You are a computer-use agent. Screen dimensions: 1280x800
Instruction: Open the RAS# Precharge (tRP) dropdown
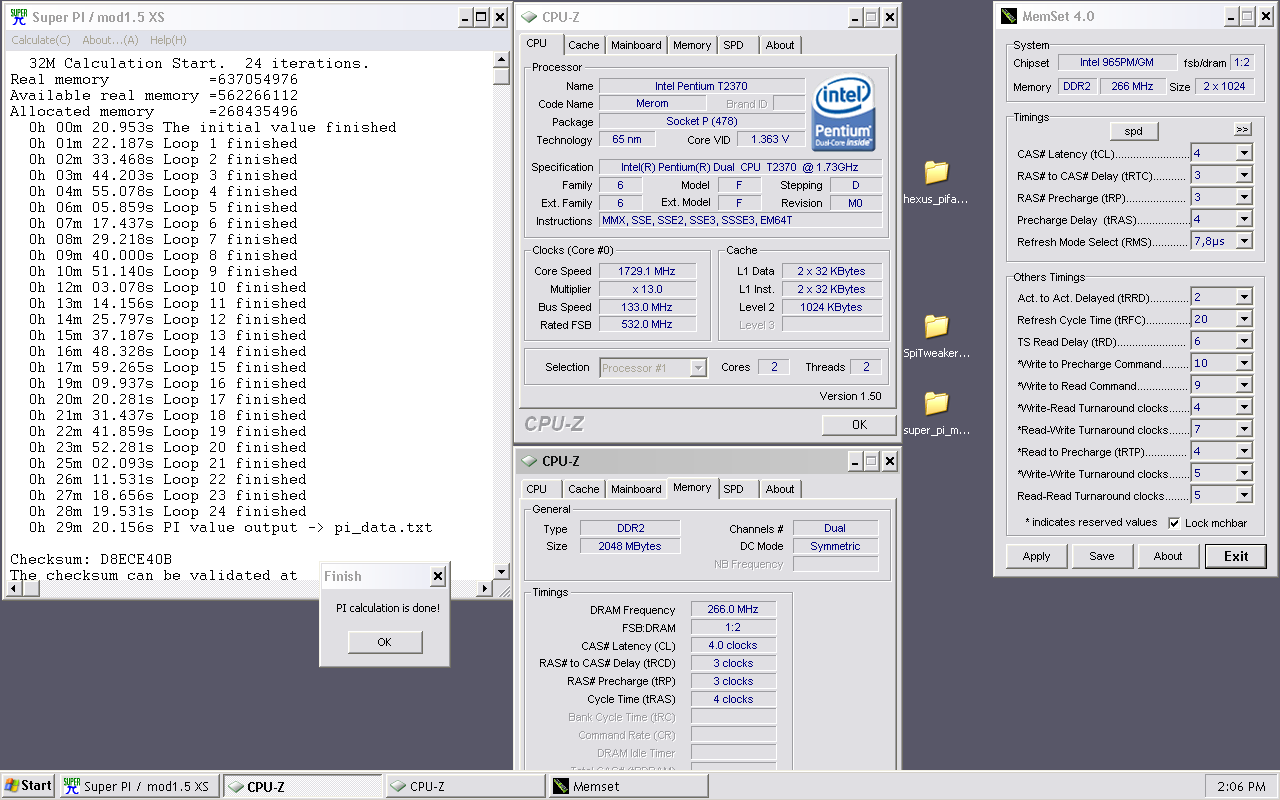1244,197
